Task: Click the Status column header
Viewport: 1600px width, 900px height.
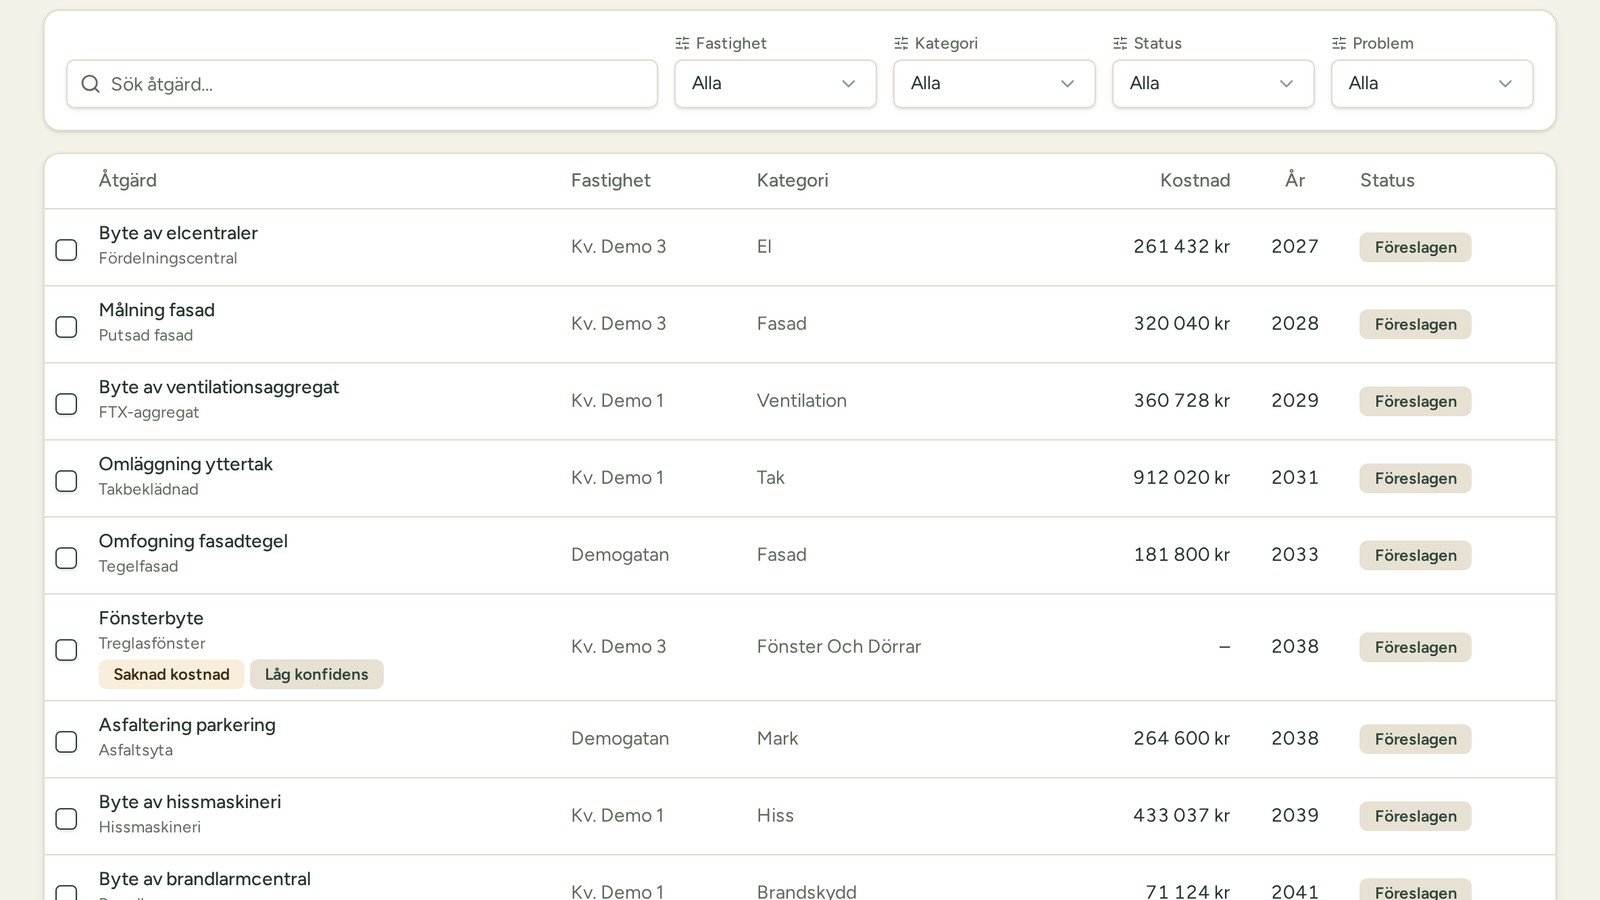Action: tap(1387, 180)
